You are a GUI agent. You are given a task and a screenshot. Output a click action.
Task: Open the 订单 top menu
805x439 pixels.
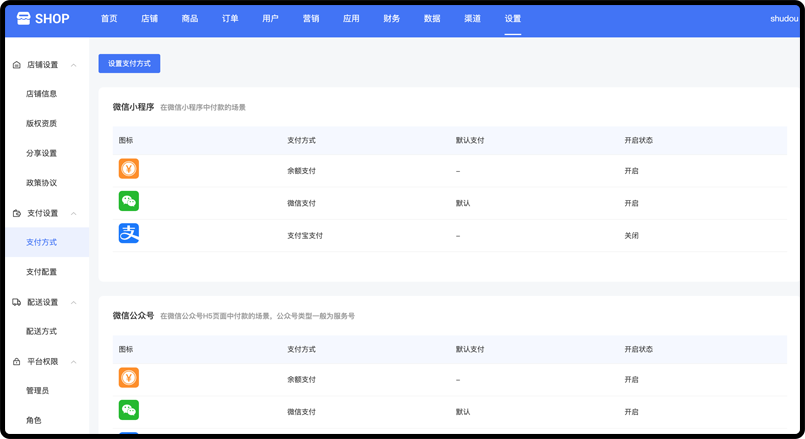point(230,18)
